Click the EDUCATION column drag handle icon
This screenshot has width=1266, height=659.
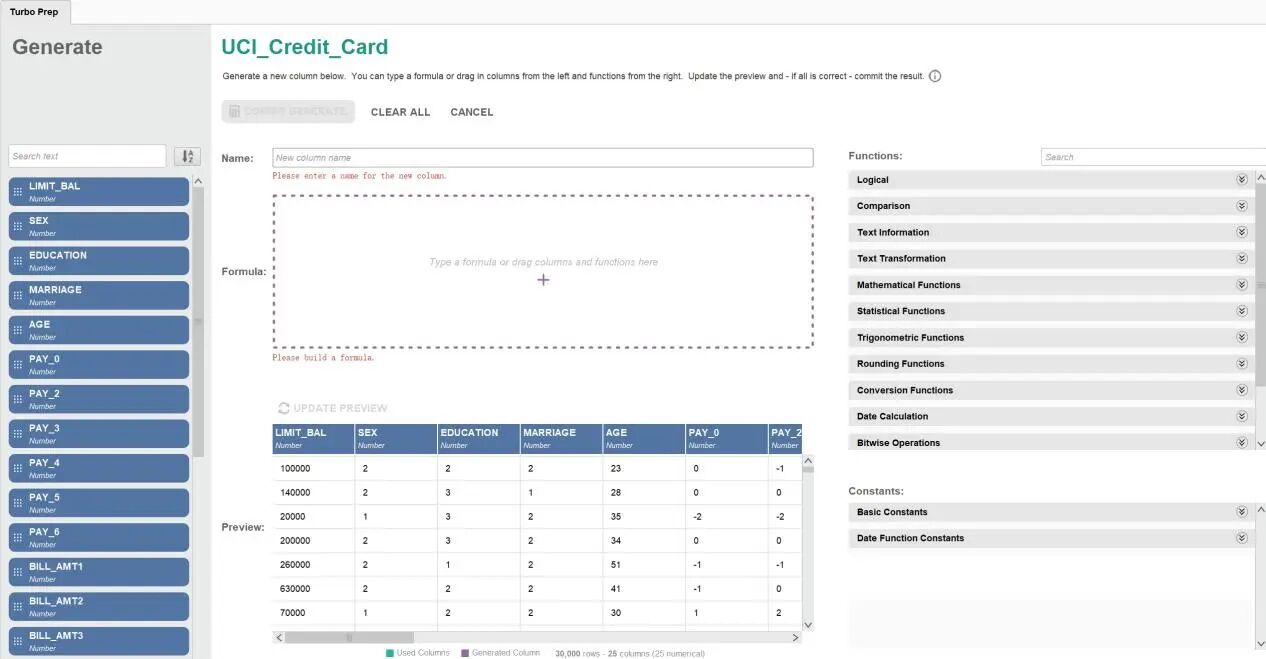point(17,261)
